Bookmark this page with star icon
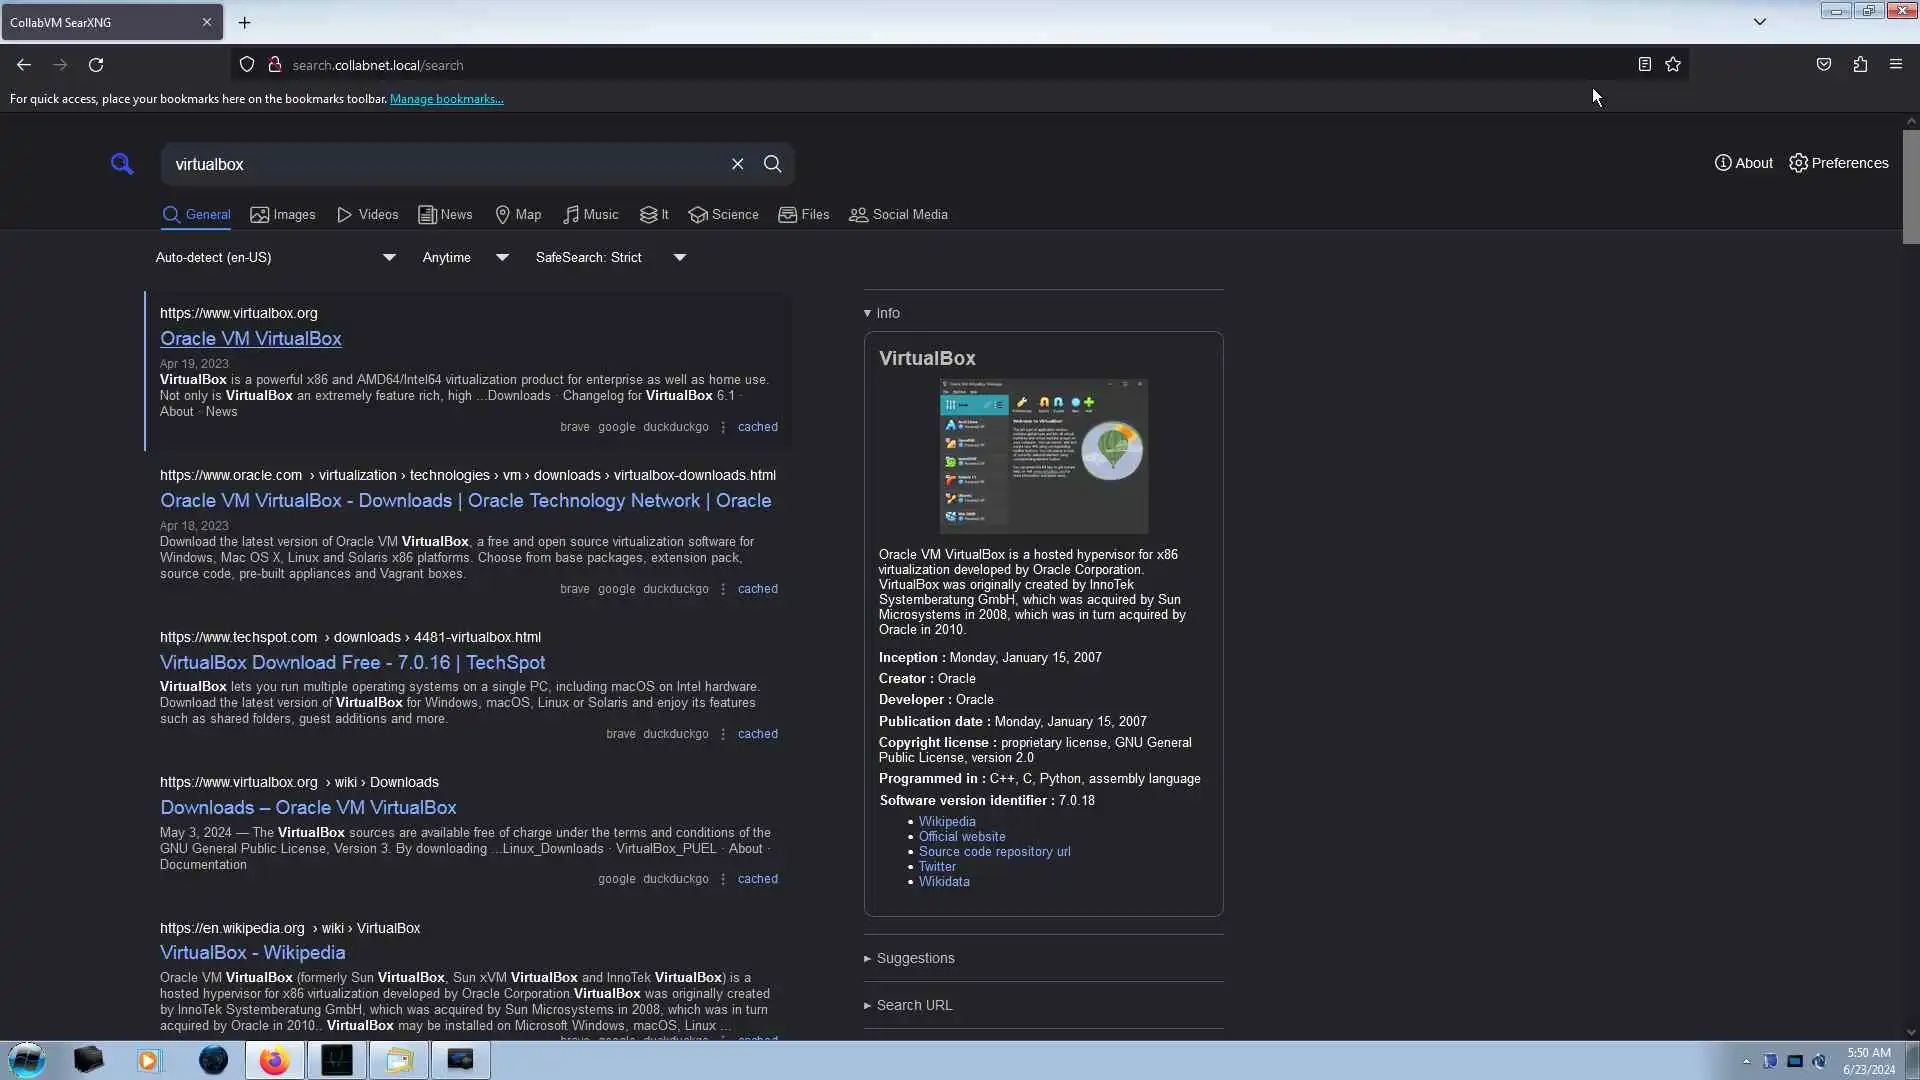Image resolution: width=1920 pixels, height=1080 pixels. (1673, 65)
